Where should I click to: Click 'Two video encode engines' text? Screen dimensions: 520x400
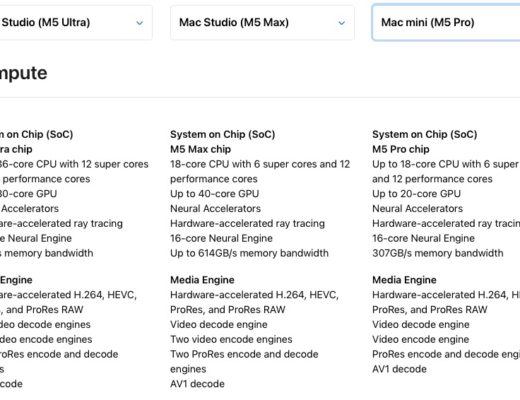coord(231,339)
